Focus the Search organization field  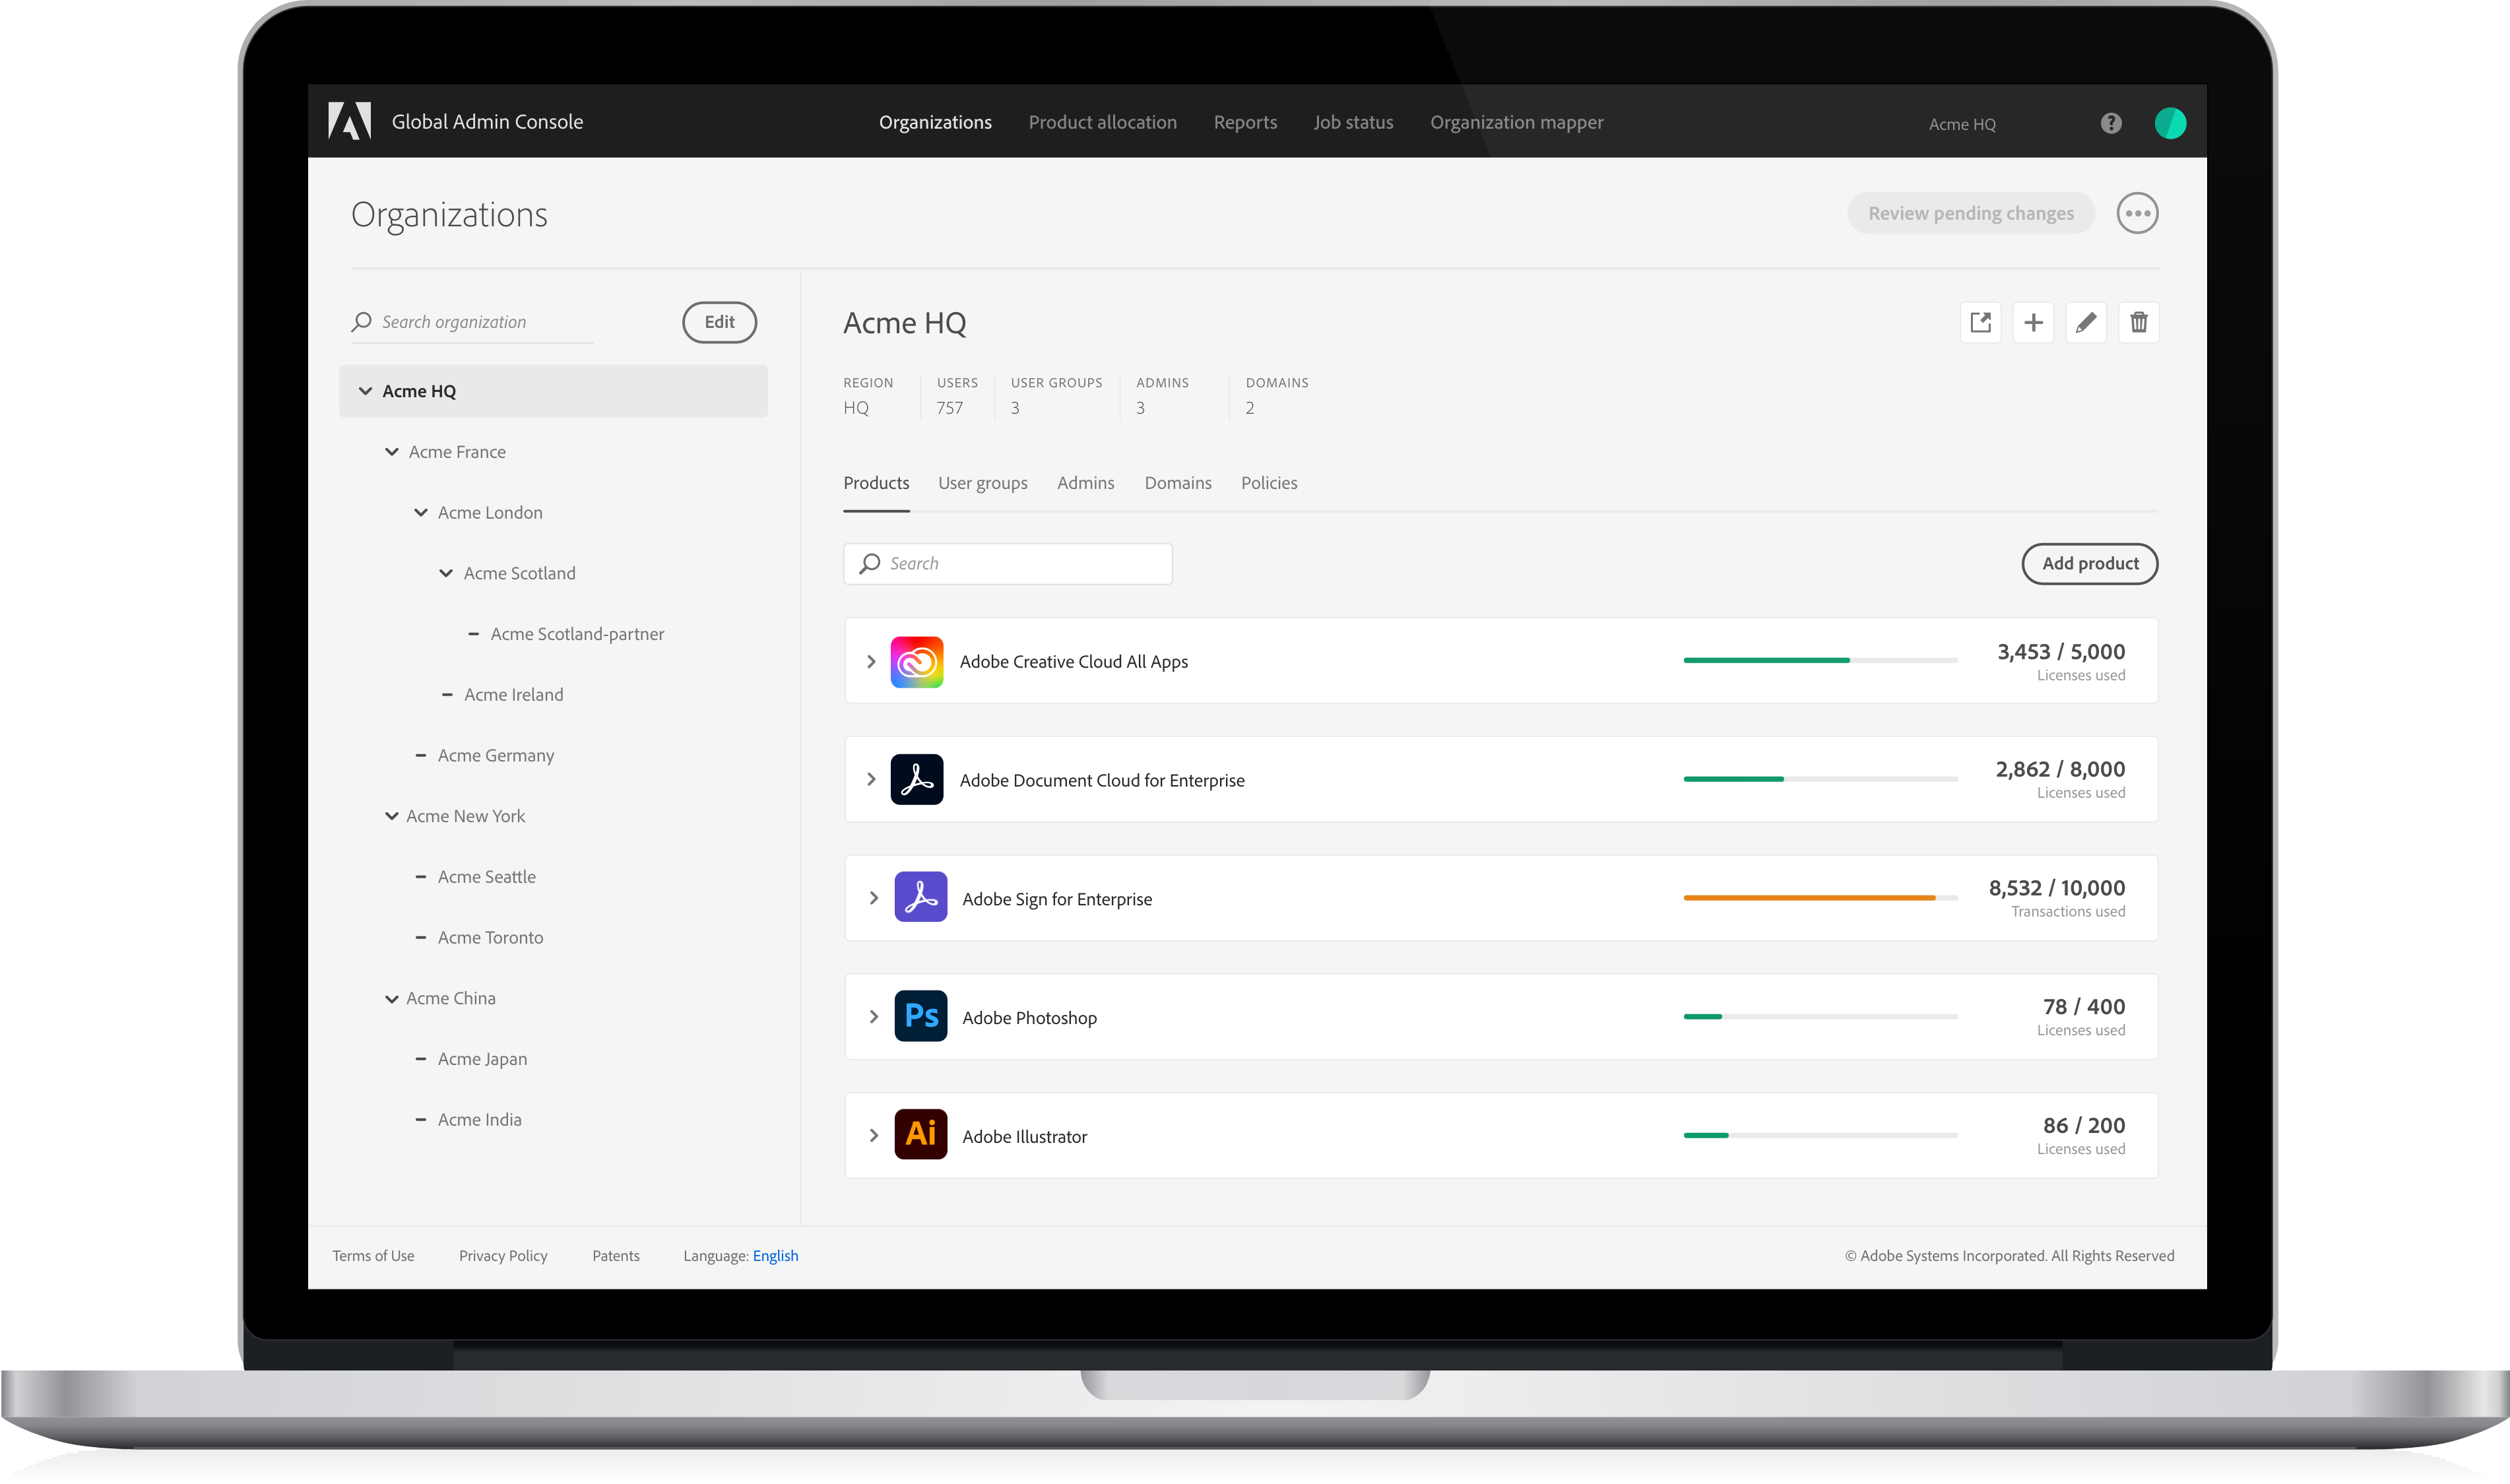click(472, 322)
